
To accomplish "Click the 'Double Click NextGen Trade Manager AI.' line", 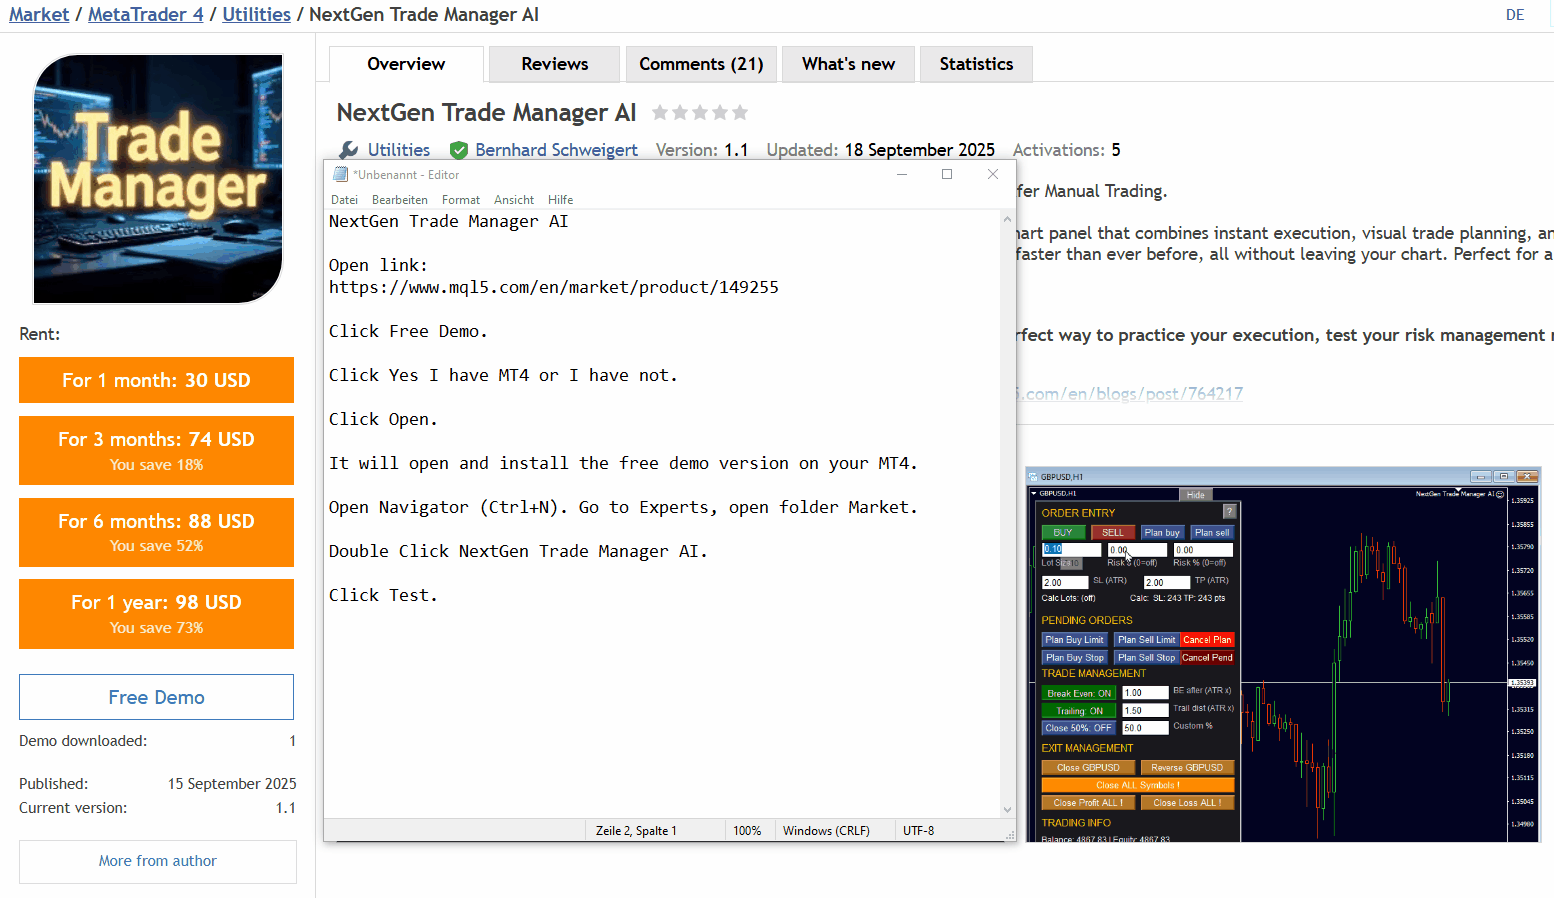I will [518, 551].
